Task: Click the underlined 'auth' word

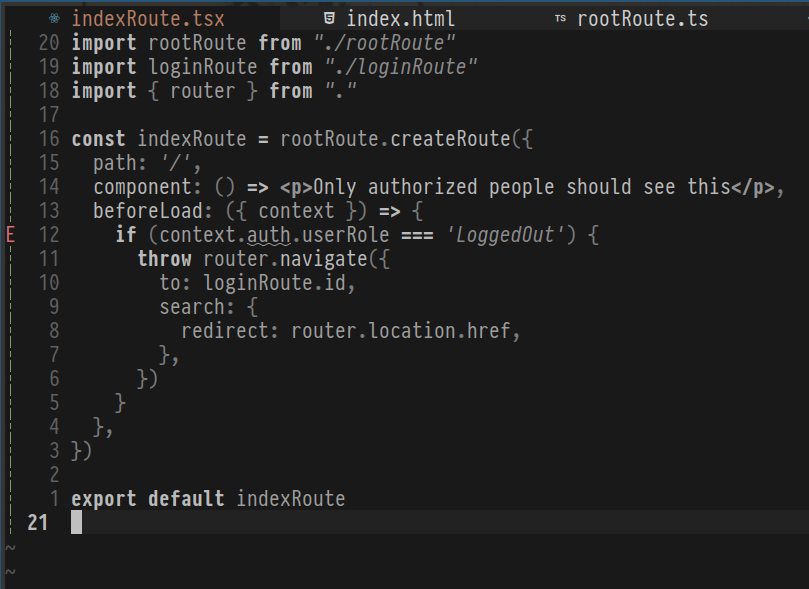Action: tap(269, 235)
